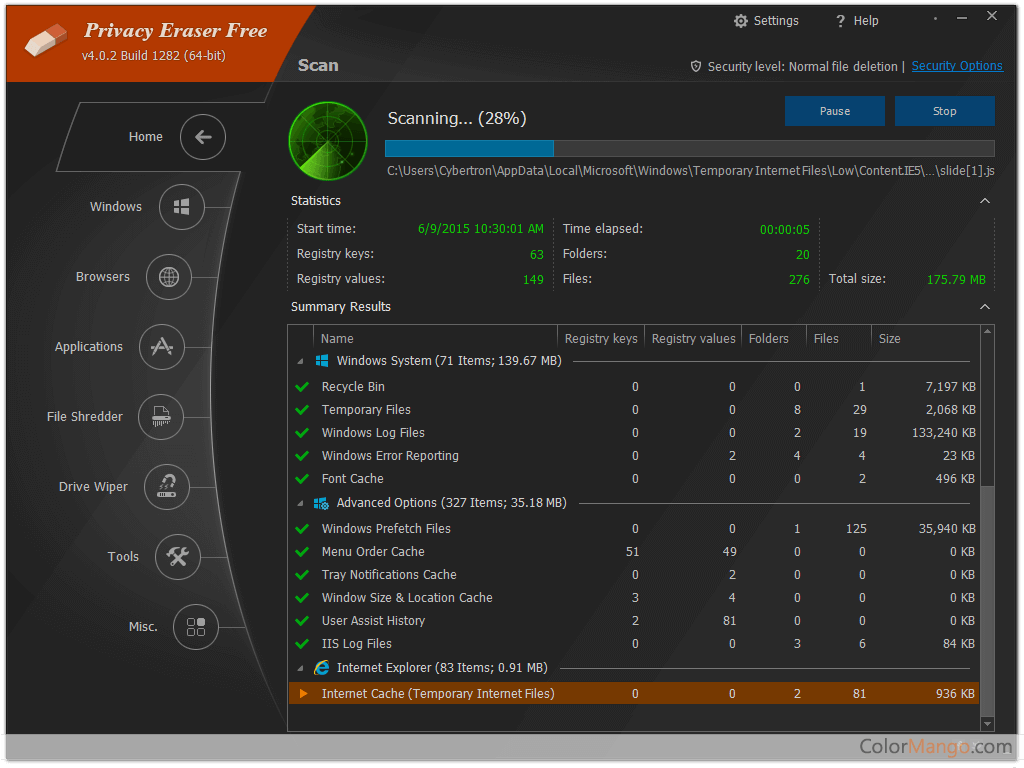Click the Settings gear icon
This screenshot has height=768, width=1024.
(740, 21)
